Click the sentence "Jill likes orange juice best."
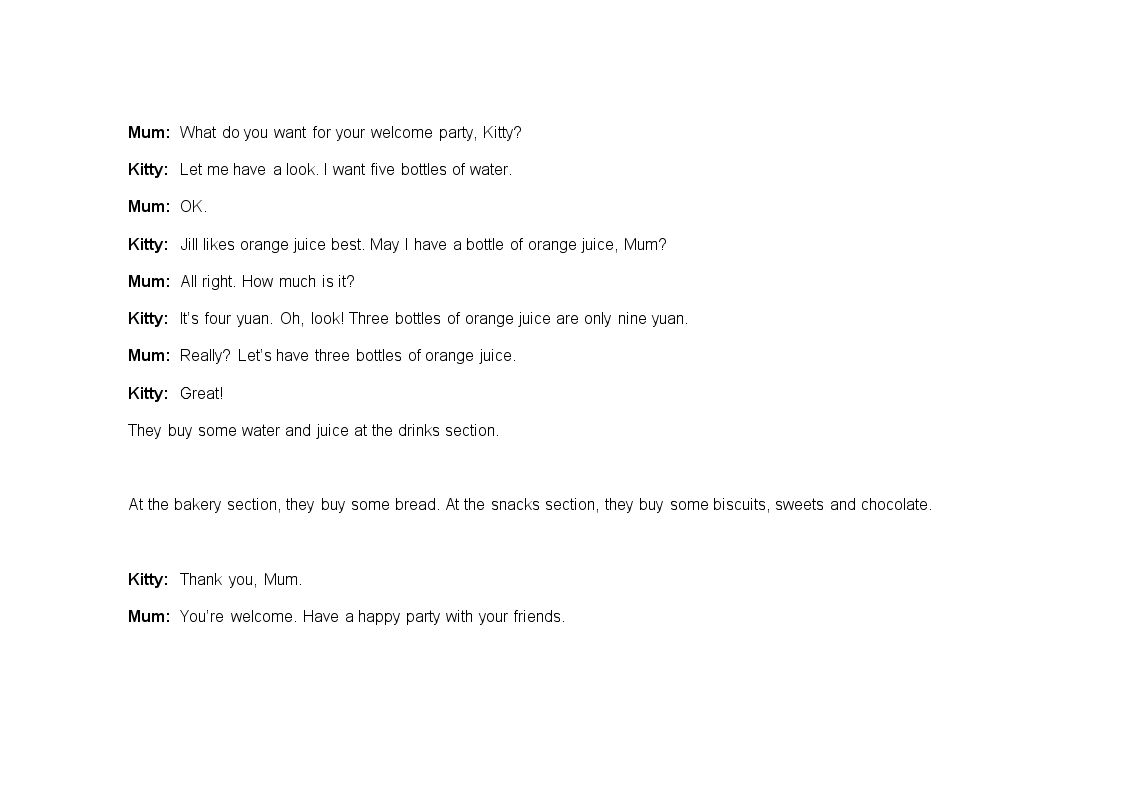Viewport: 1123px width, 794px height. coord(273,245)
